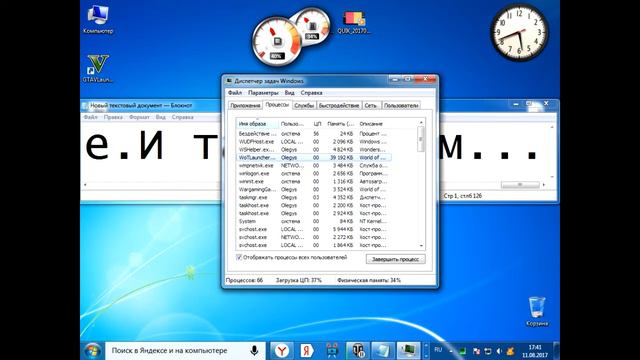Switch to World of Tanks taskbar button
Viewport: 640px width, 360px height.
(358, 351)
